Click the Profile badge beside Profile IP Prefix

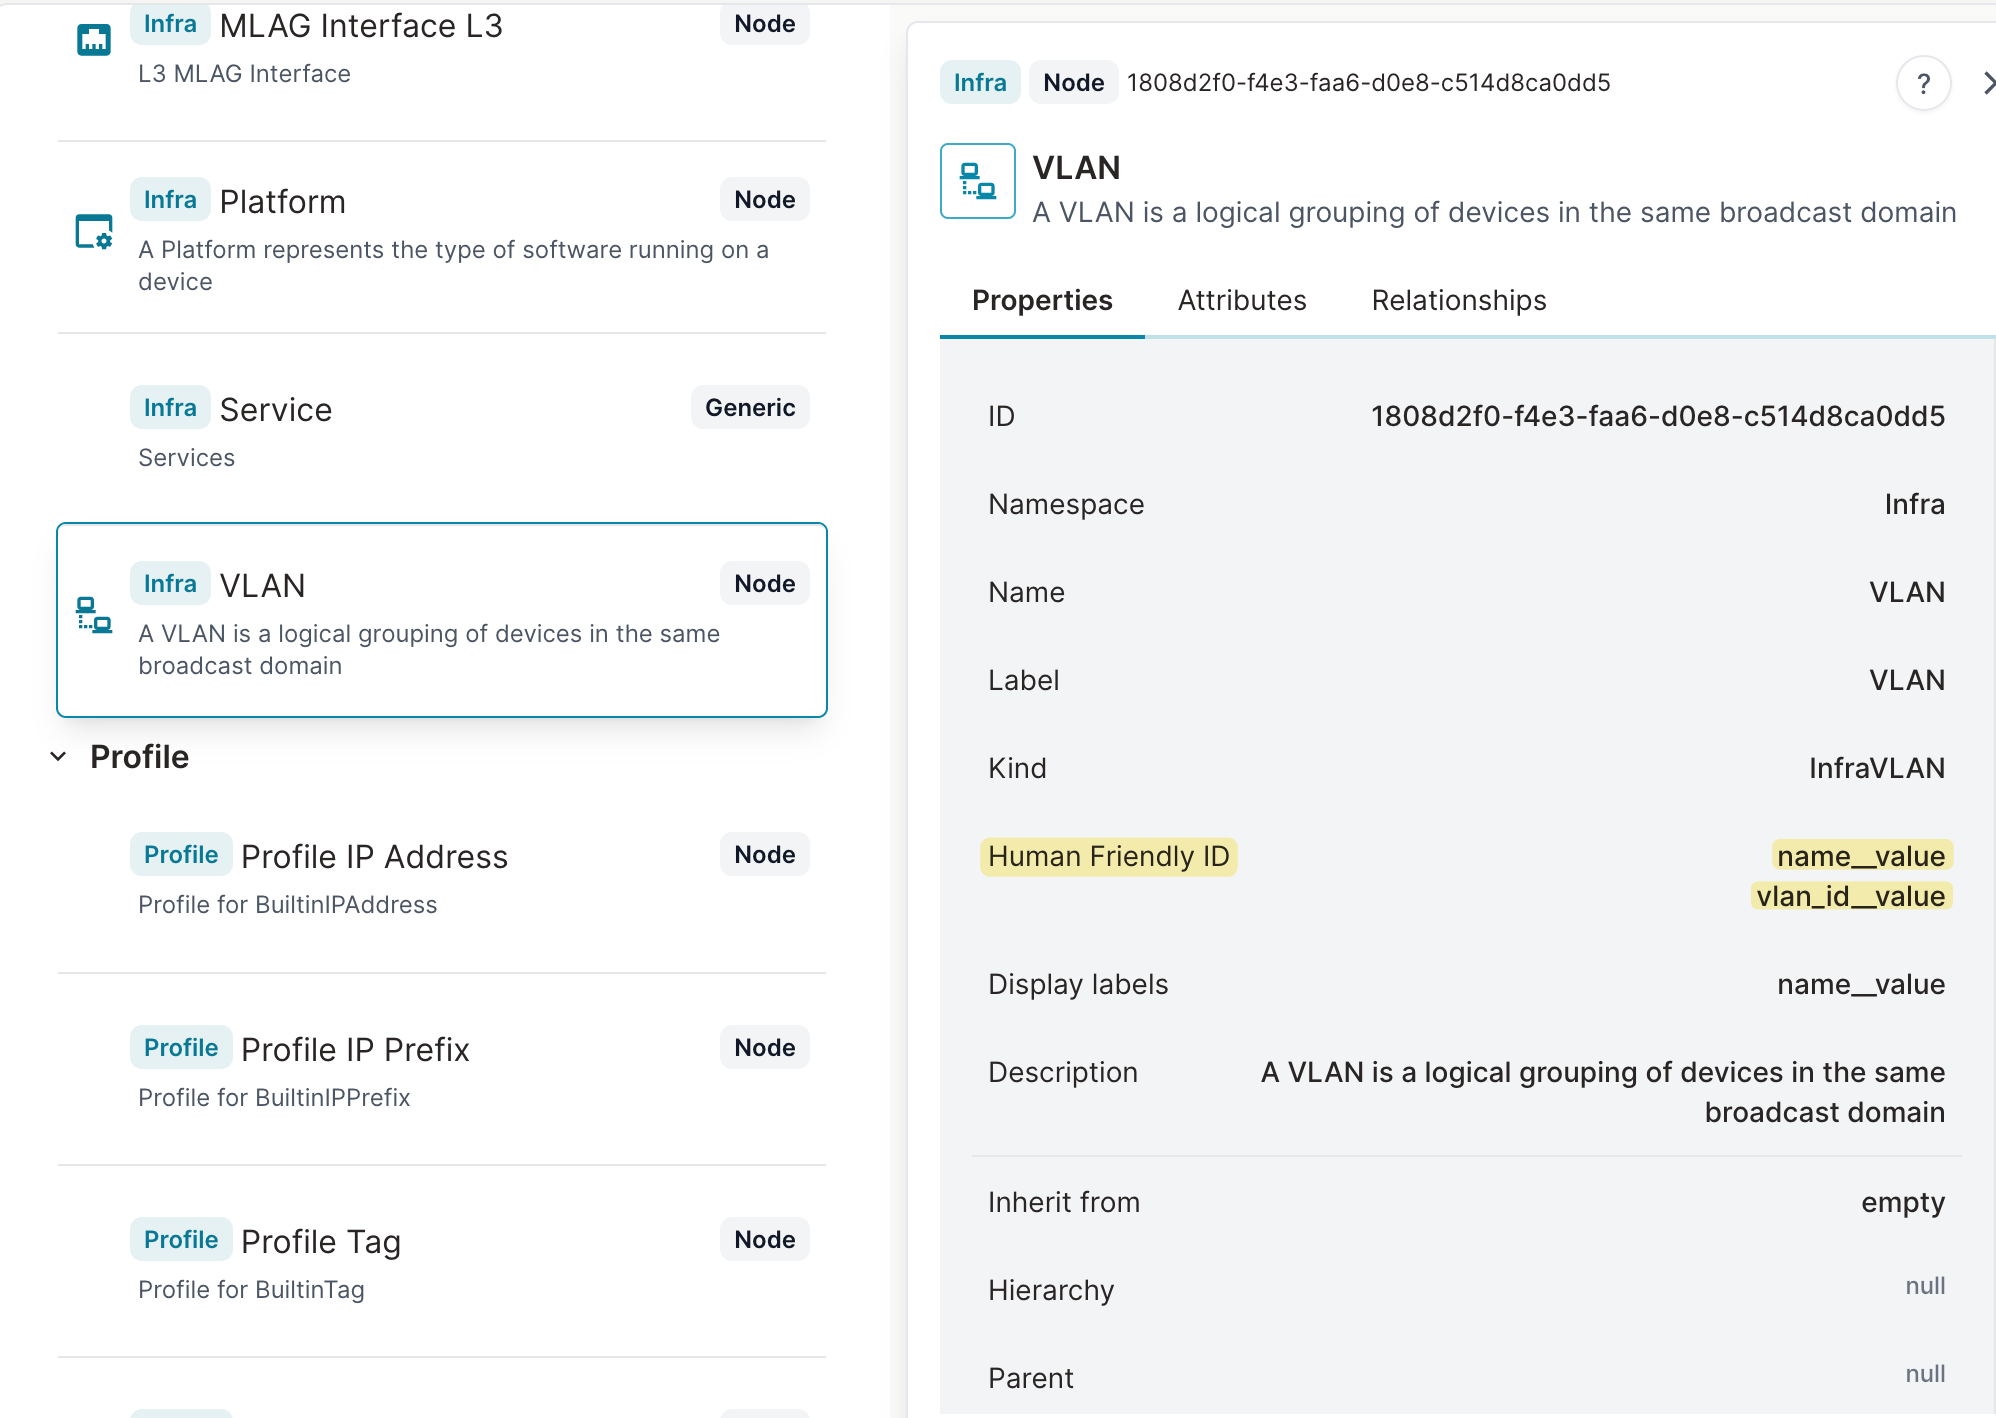pos(181,1047)
